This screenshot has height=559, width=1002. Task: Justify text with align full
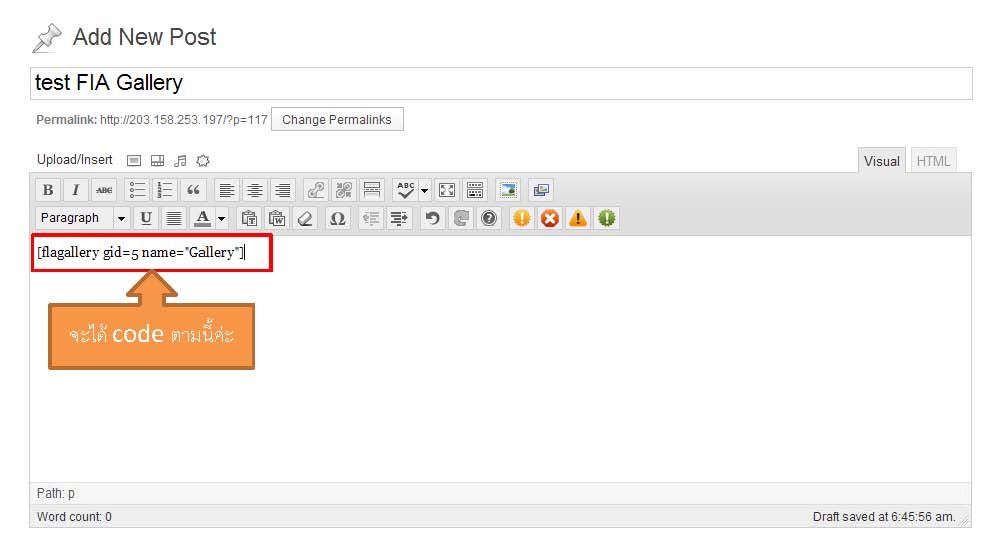point(174,218)
